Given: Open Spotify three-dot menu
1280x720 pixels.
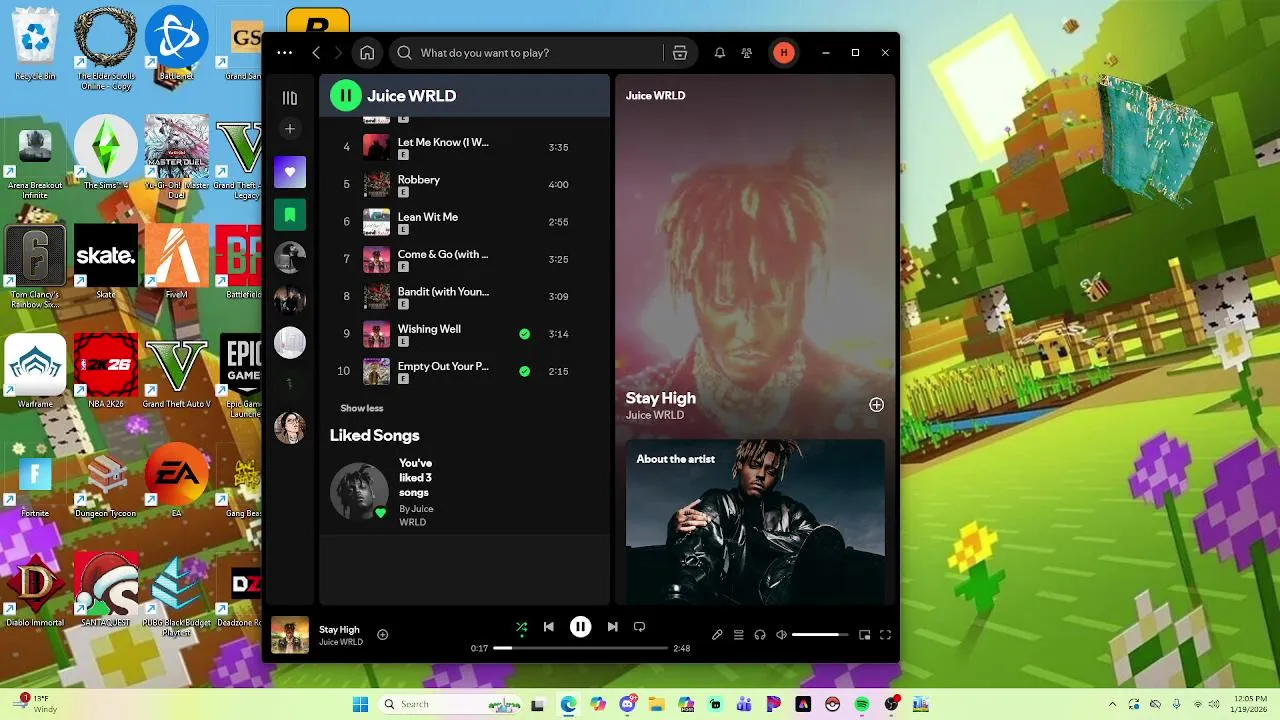Looking at the screenshot, I should (x=285, y=53).
